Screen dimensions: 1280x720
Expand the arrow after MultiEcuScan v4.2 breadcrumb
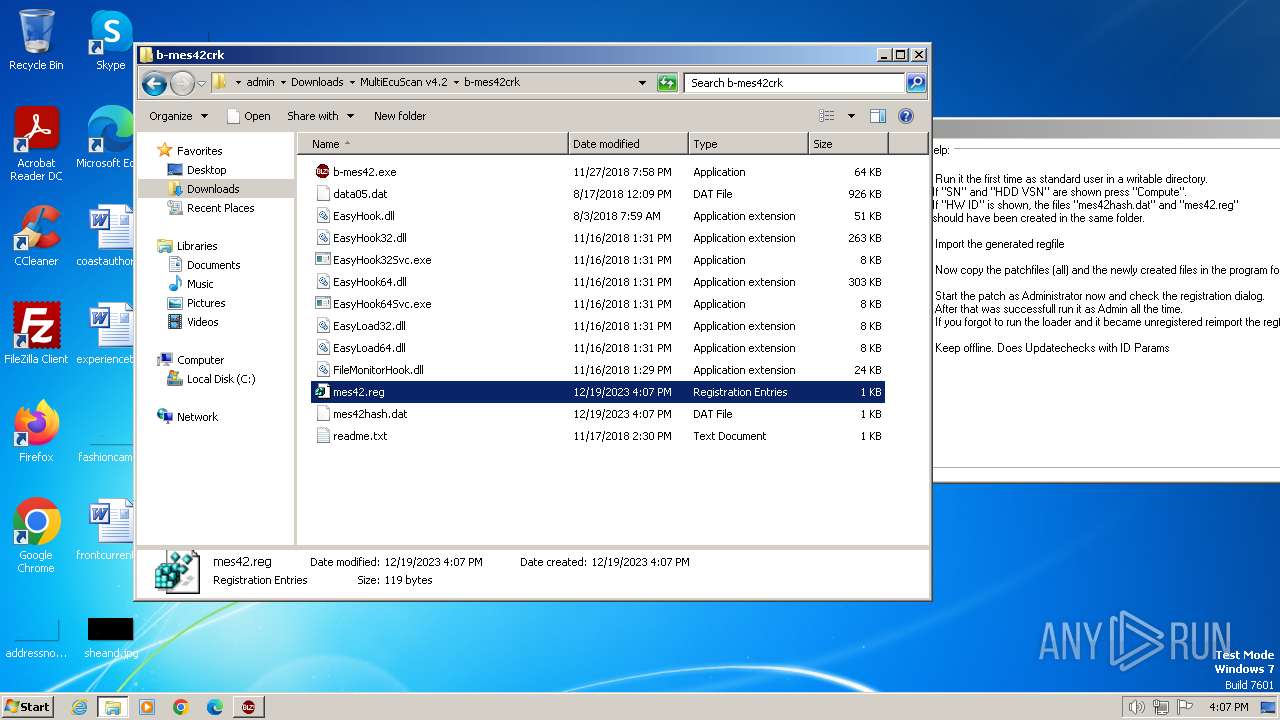coord(456,83)
